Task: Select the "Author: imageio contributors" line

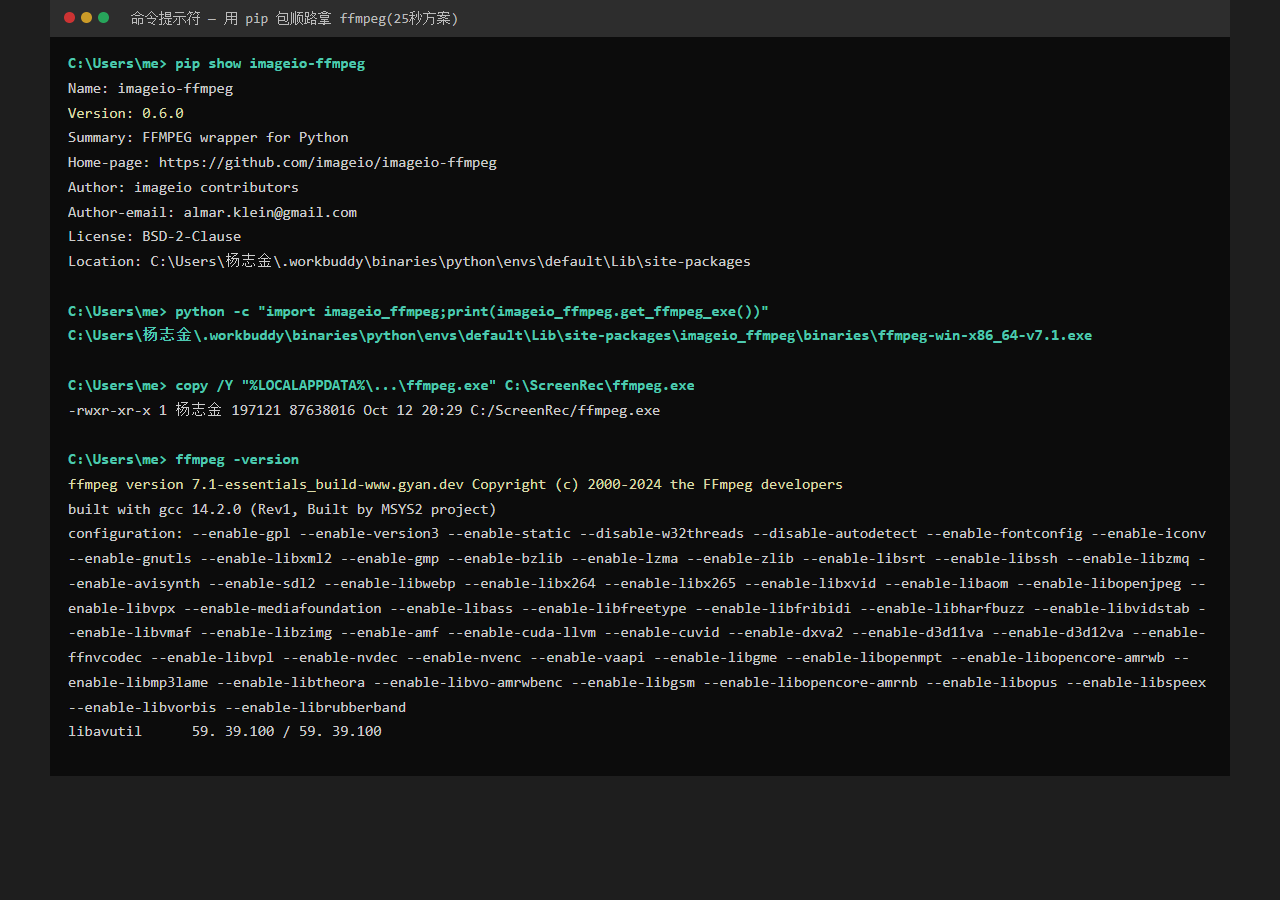Action: coord(183,187)
